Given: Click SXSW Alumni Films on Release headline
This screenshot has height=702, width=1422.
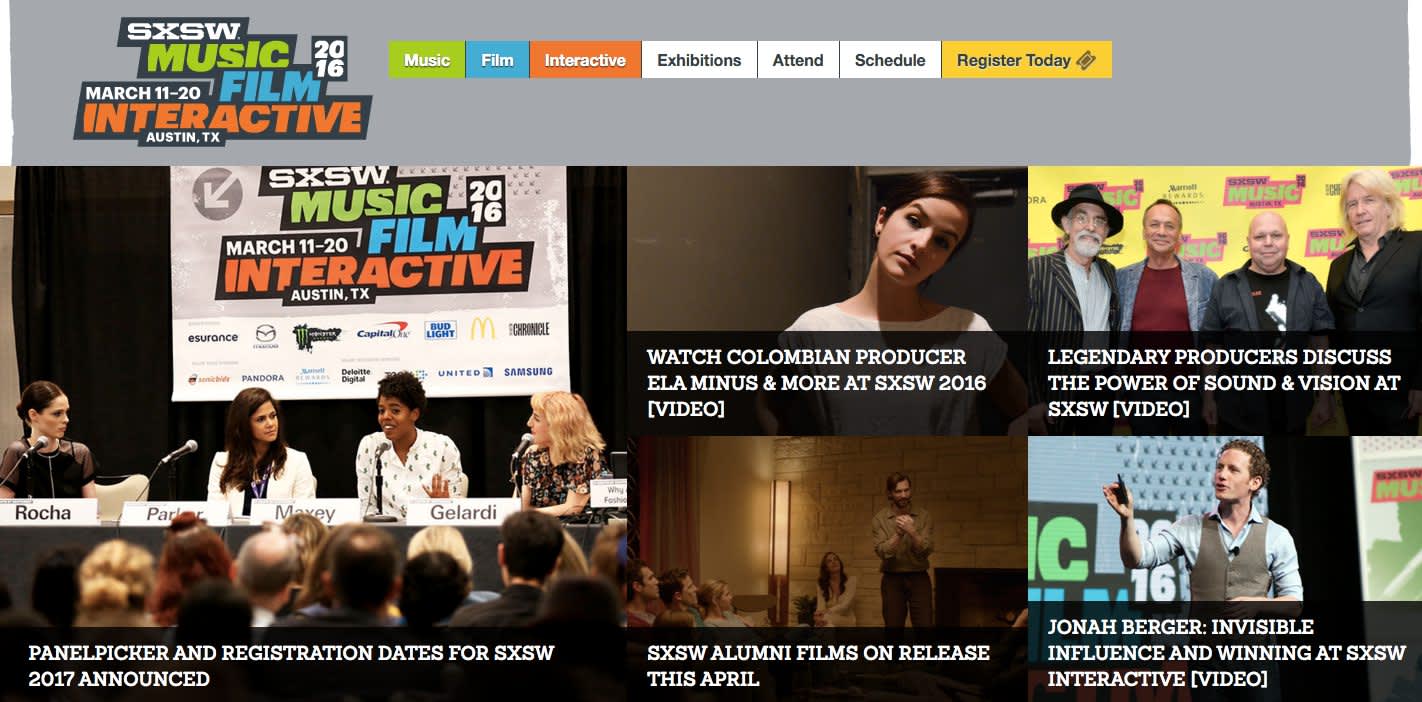Looking at the screenshot, I should pyautogui.click(x=818, y=666).
